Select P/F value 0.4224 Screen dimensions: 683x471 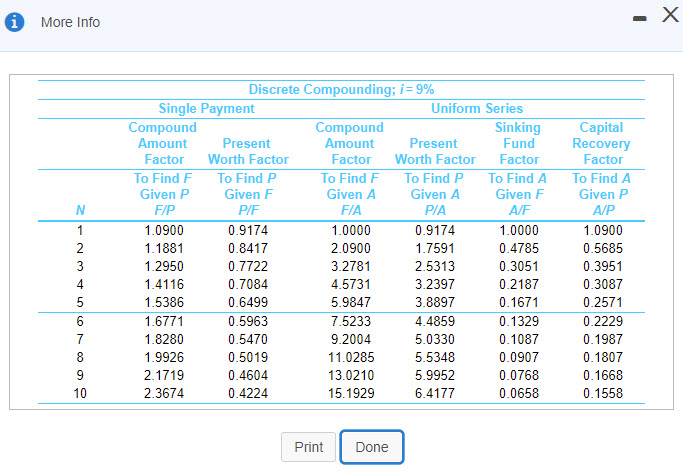point(248,393)
